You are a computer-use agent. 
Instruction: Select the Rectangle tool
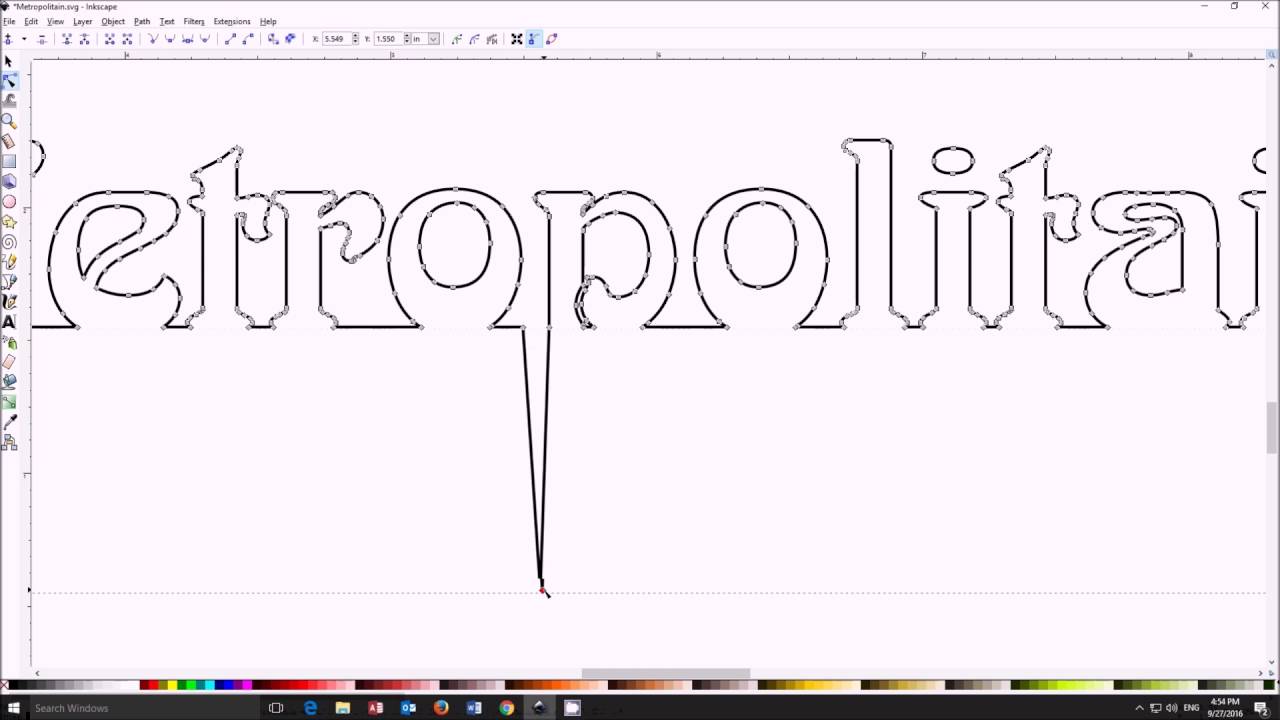pyautogui.click(x=9, y=161)
